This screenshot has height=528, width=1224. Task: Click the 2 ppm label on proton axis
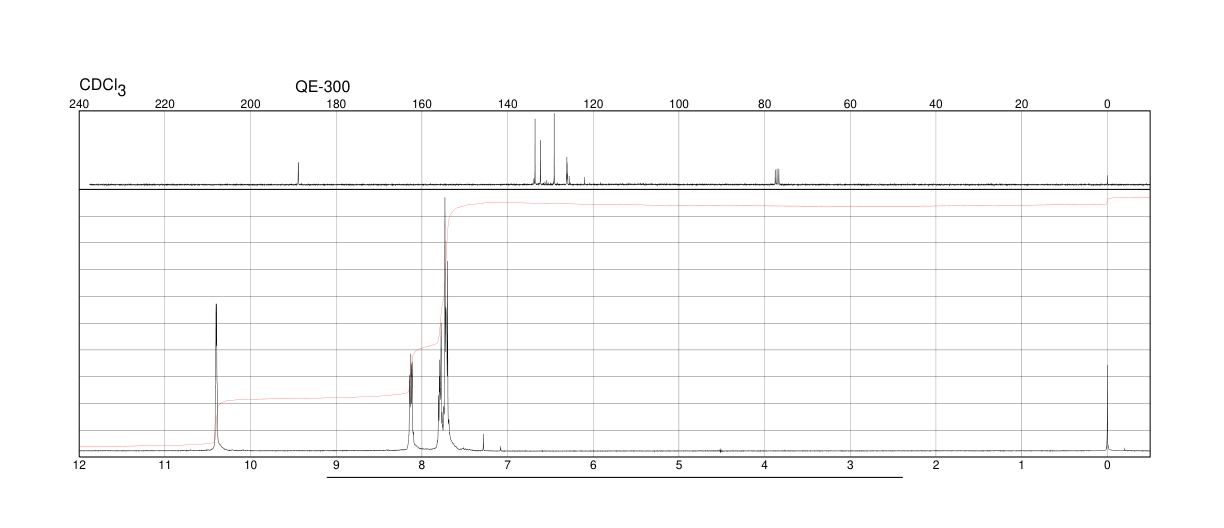936,465
